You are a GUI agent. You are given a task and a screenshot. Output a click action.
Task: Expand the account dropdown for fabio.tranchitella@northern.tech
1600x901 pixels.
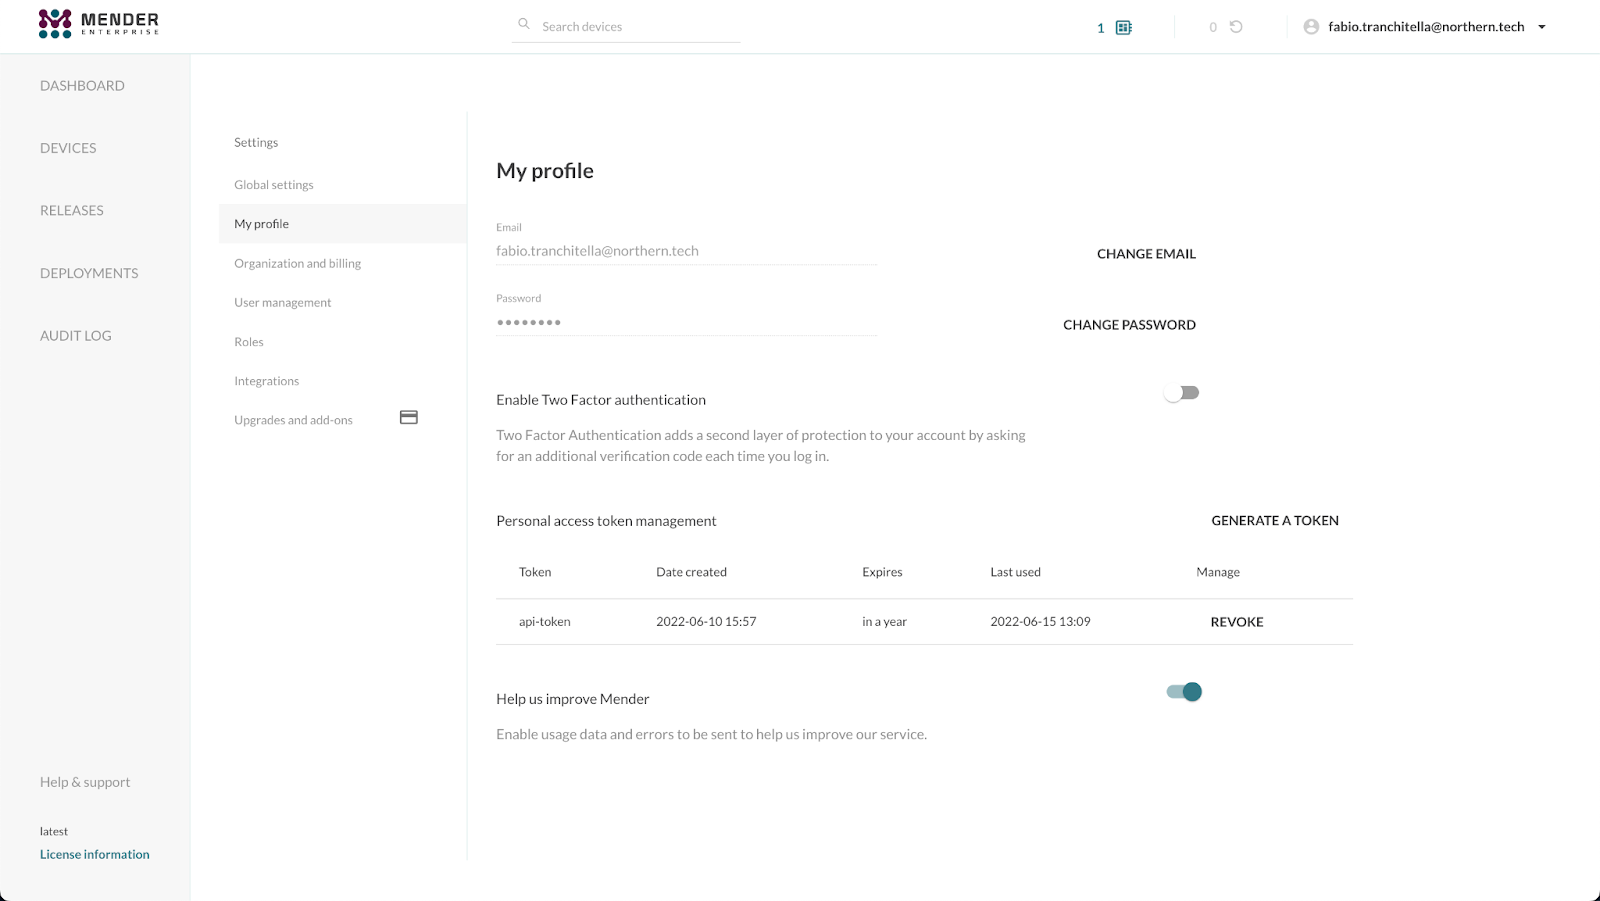1542,27
